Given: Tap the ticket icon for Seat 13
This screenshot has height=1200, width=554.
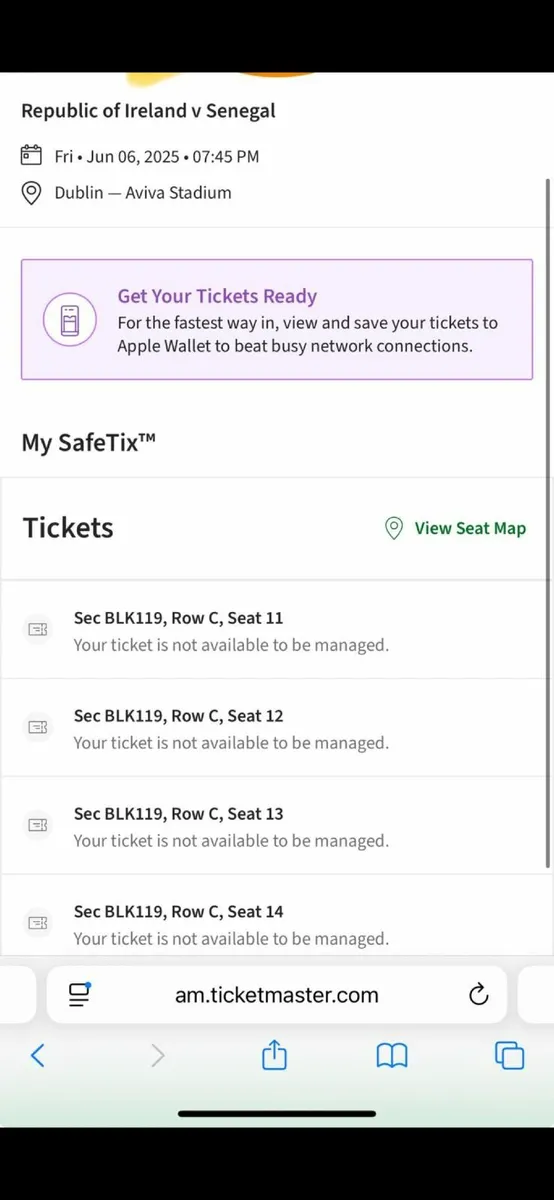Looking at the screenshot, I should click(37, 825).
